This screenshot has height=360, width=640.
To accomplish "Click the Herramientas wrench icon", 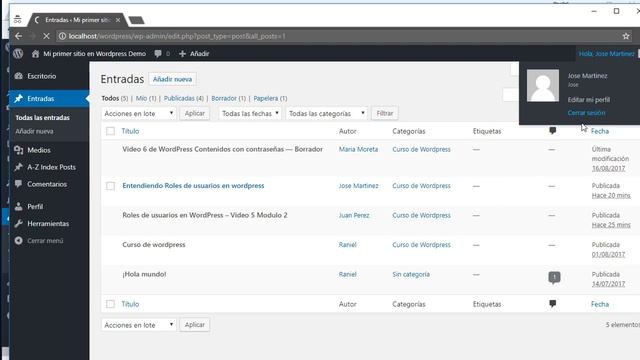I will tap(19, 224).
